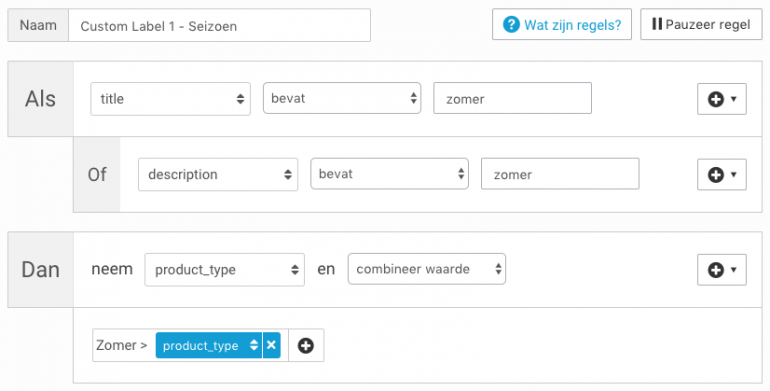This screenshot has height=391, width=770.
Task: Click the pause icon in Pauzeer regel
Action: pyautogui.click(x=657, y=24)
